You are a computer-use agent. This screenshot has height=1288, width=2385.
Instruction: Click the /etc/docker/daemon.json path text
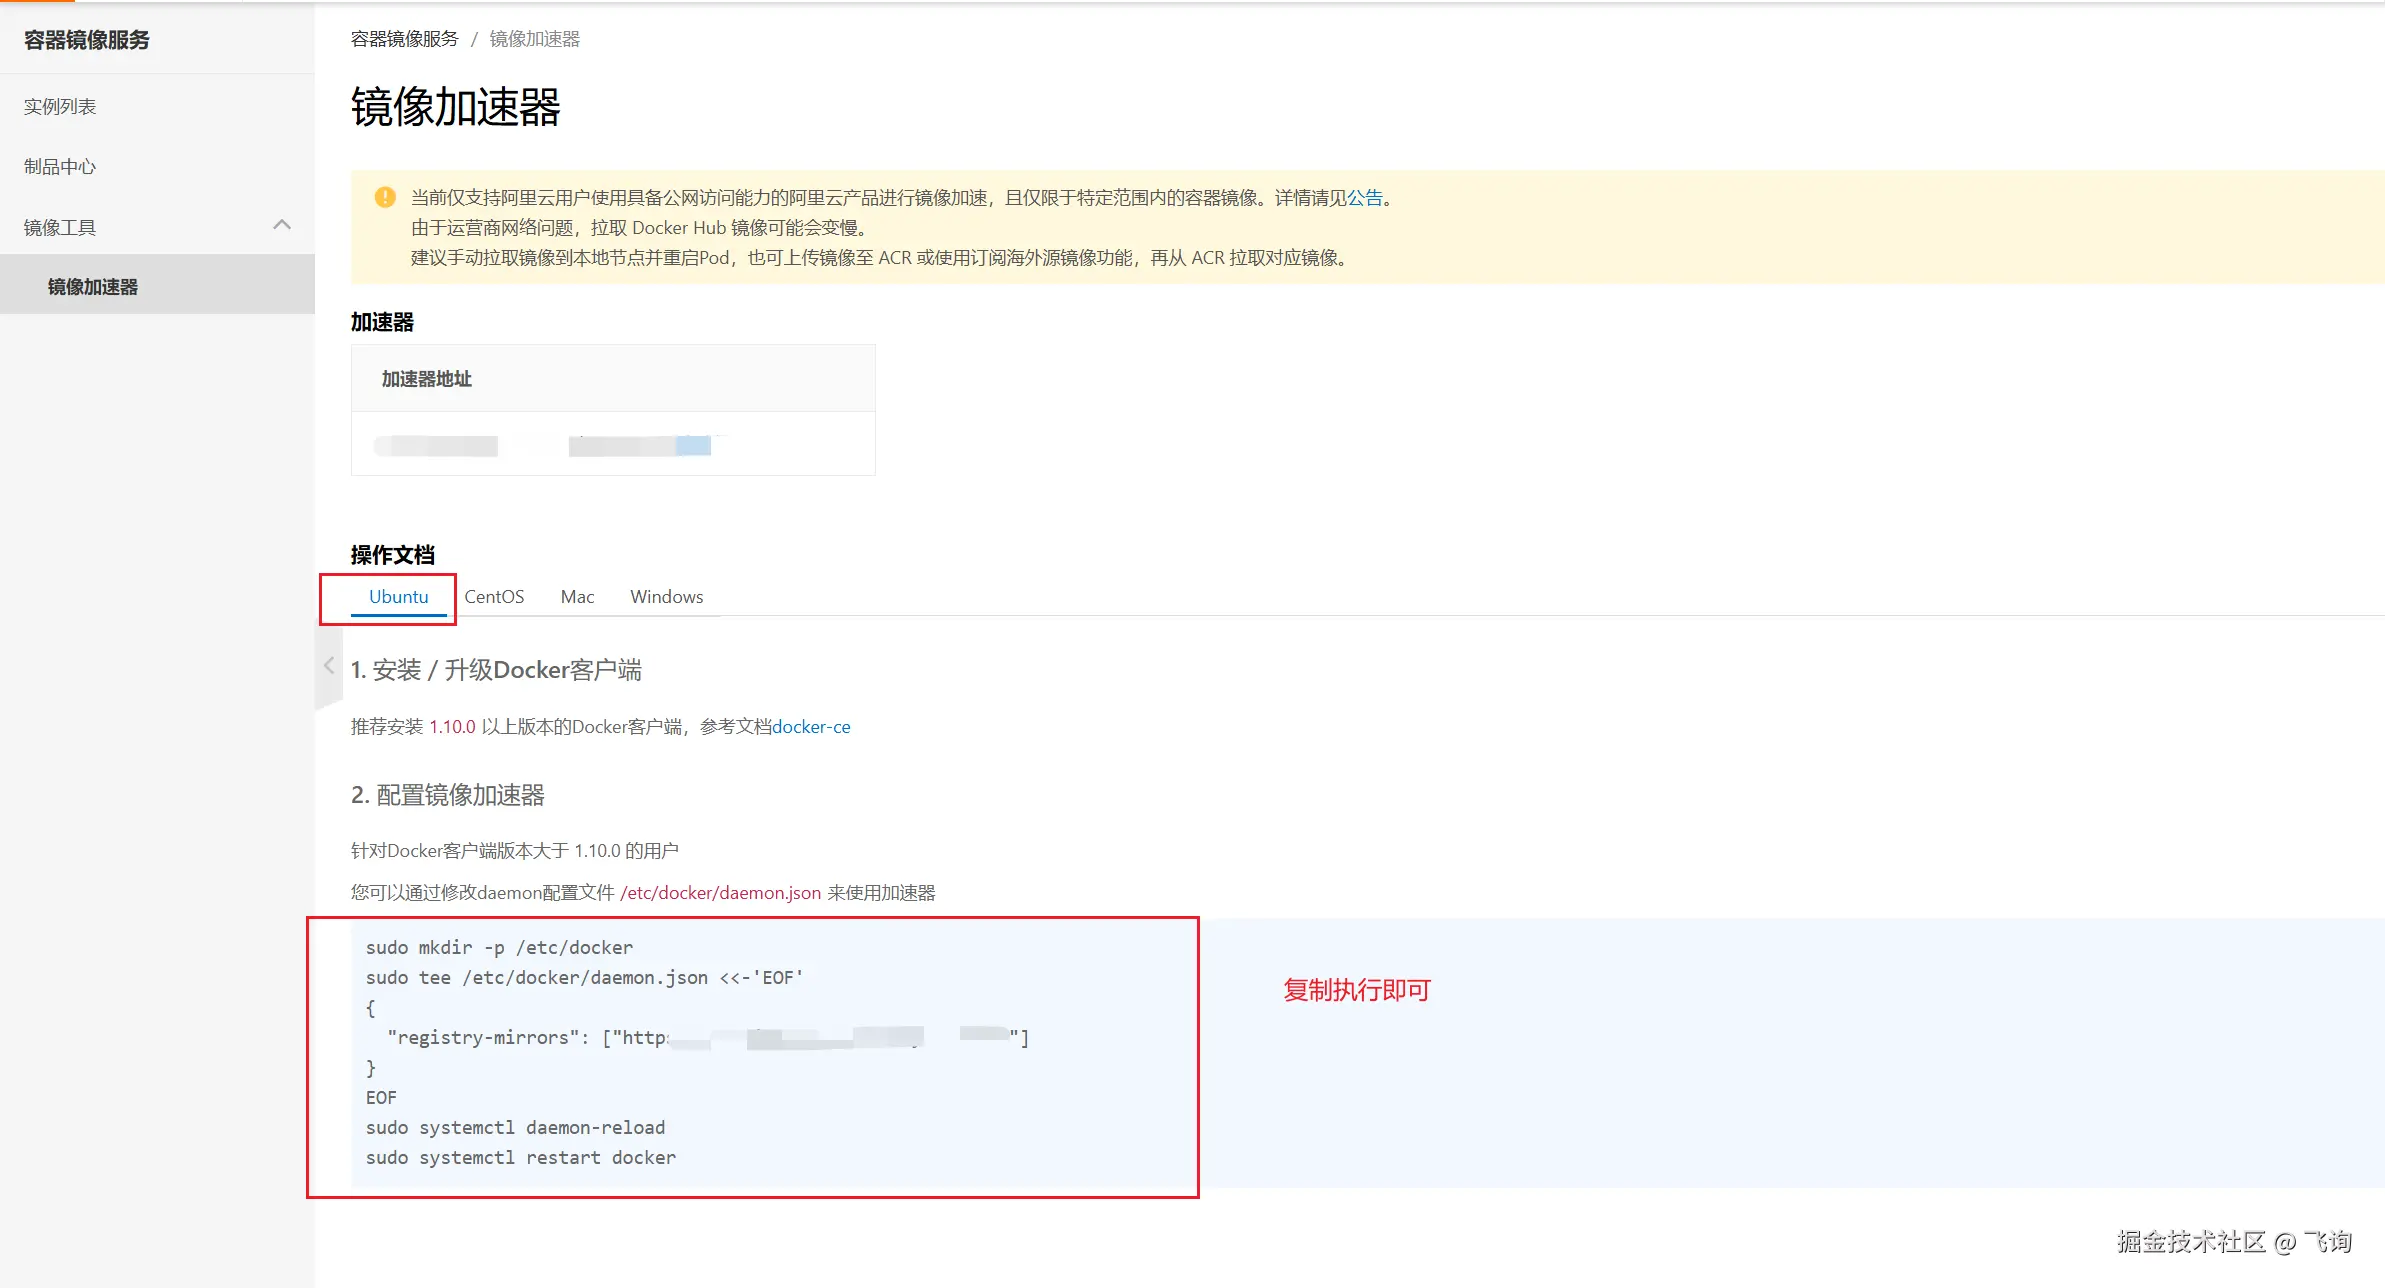(x=720, y=892)
